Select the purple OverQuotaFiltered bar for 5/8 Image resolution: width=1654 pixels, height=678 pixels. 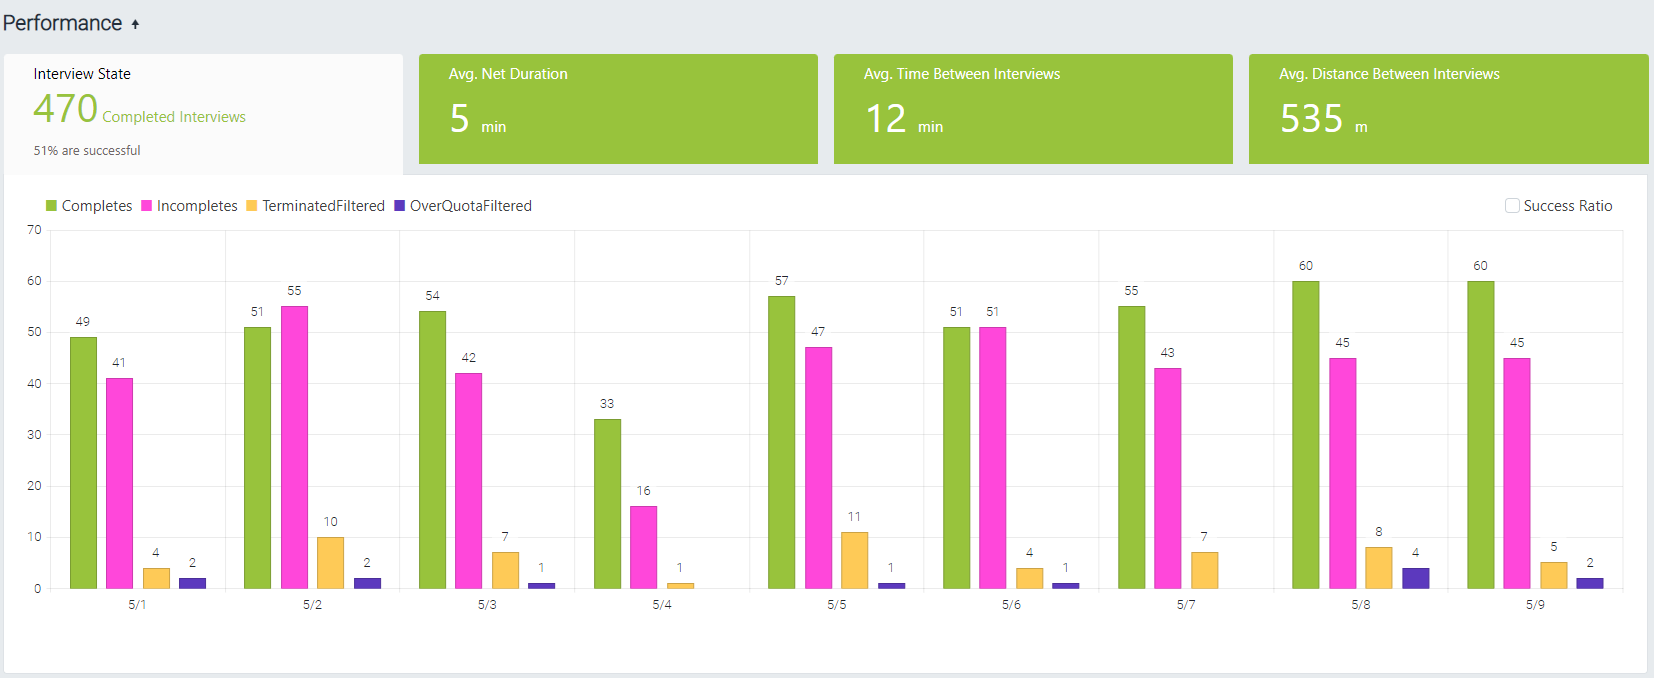(x=1415, y=578)
